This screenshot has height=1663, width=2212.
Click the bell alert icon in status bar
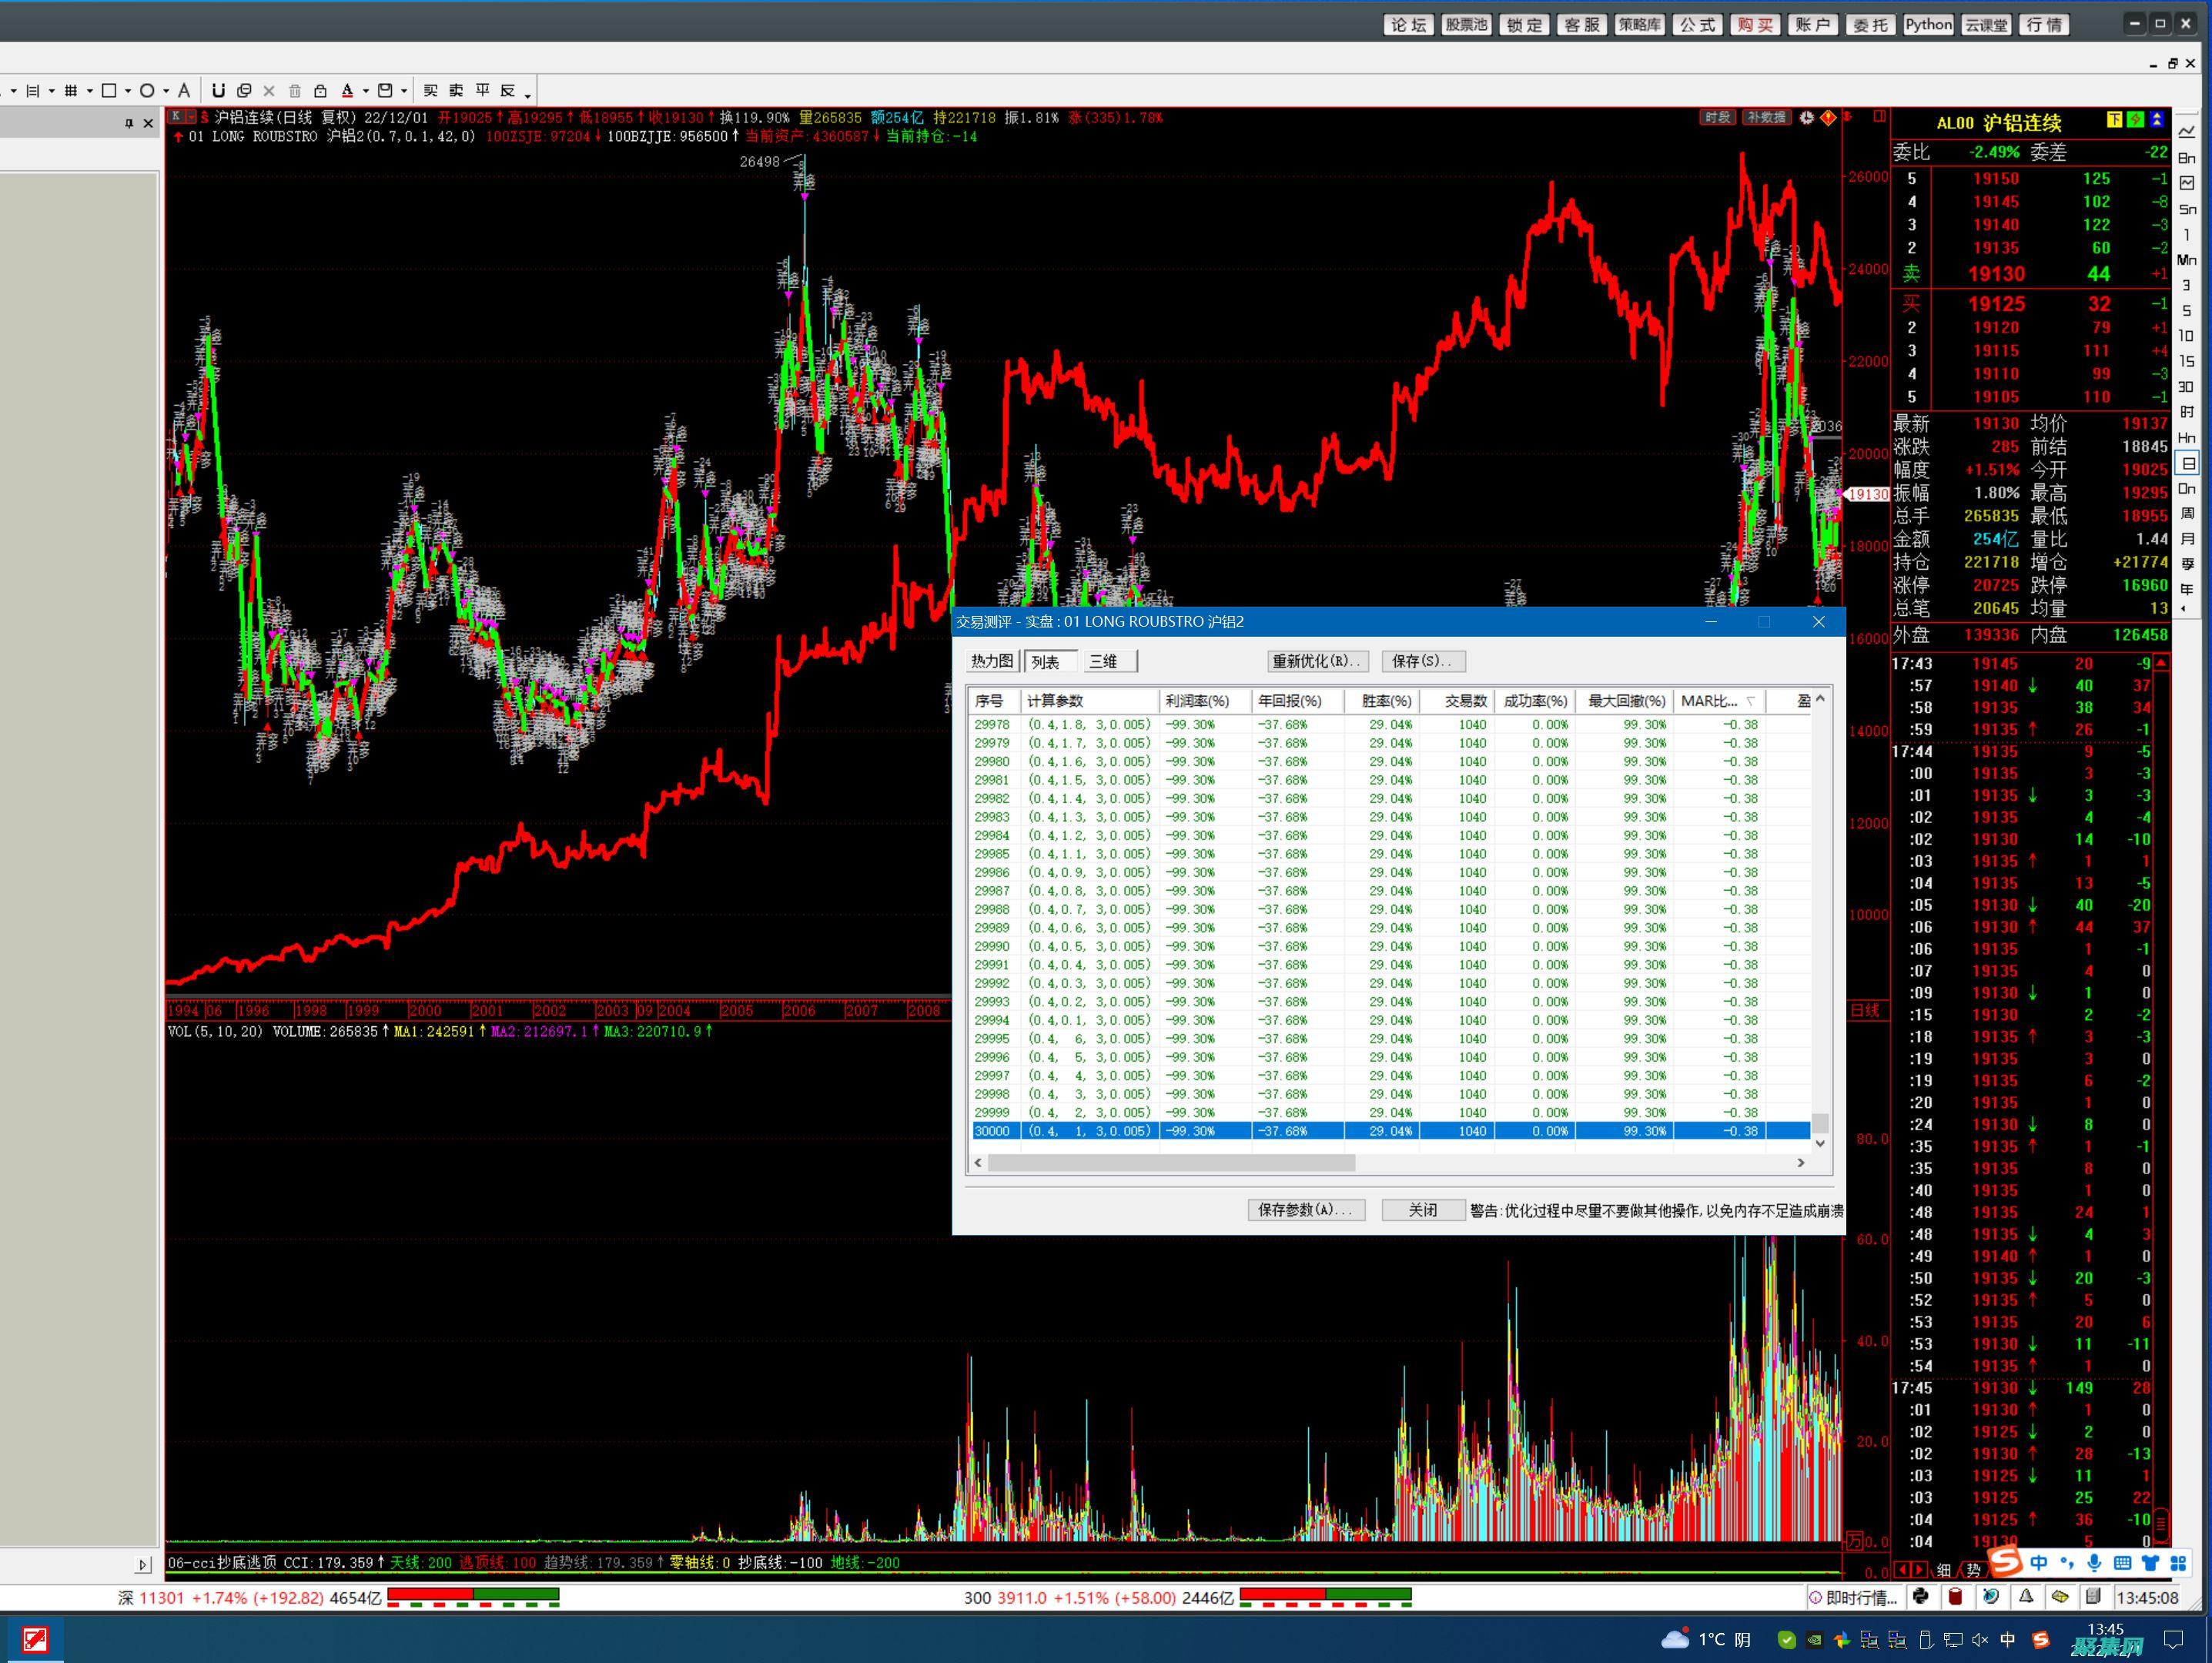[x=2026, y=1596]
